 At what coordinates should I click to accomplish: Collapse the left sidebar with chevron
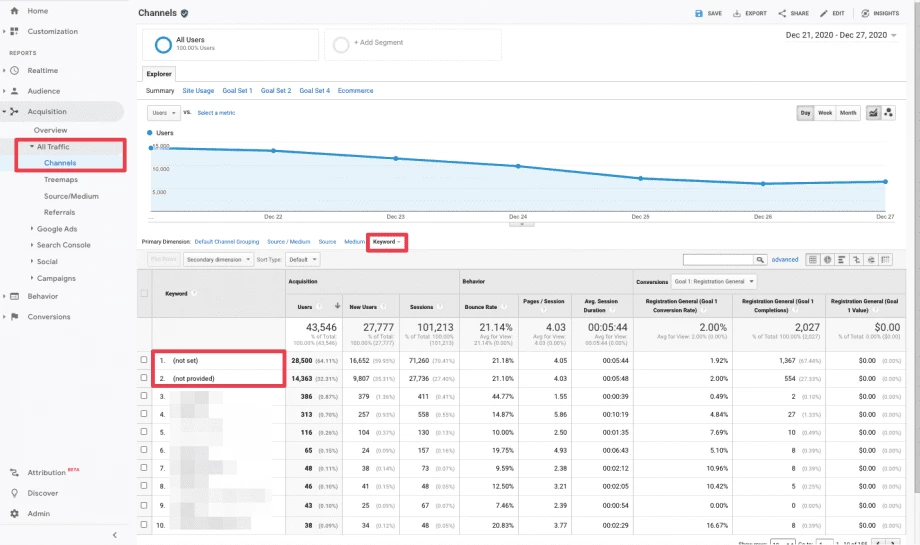tap(115, 535)
